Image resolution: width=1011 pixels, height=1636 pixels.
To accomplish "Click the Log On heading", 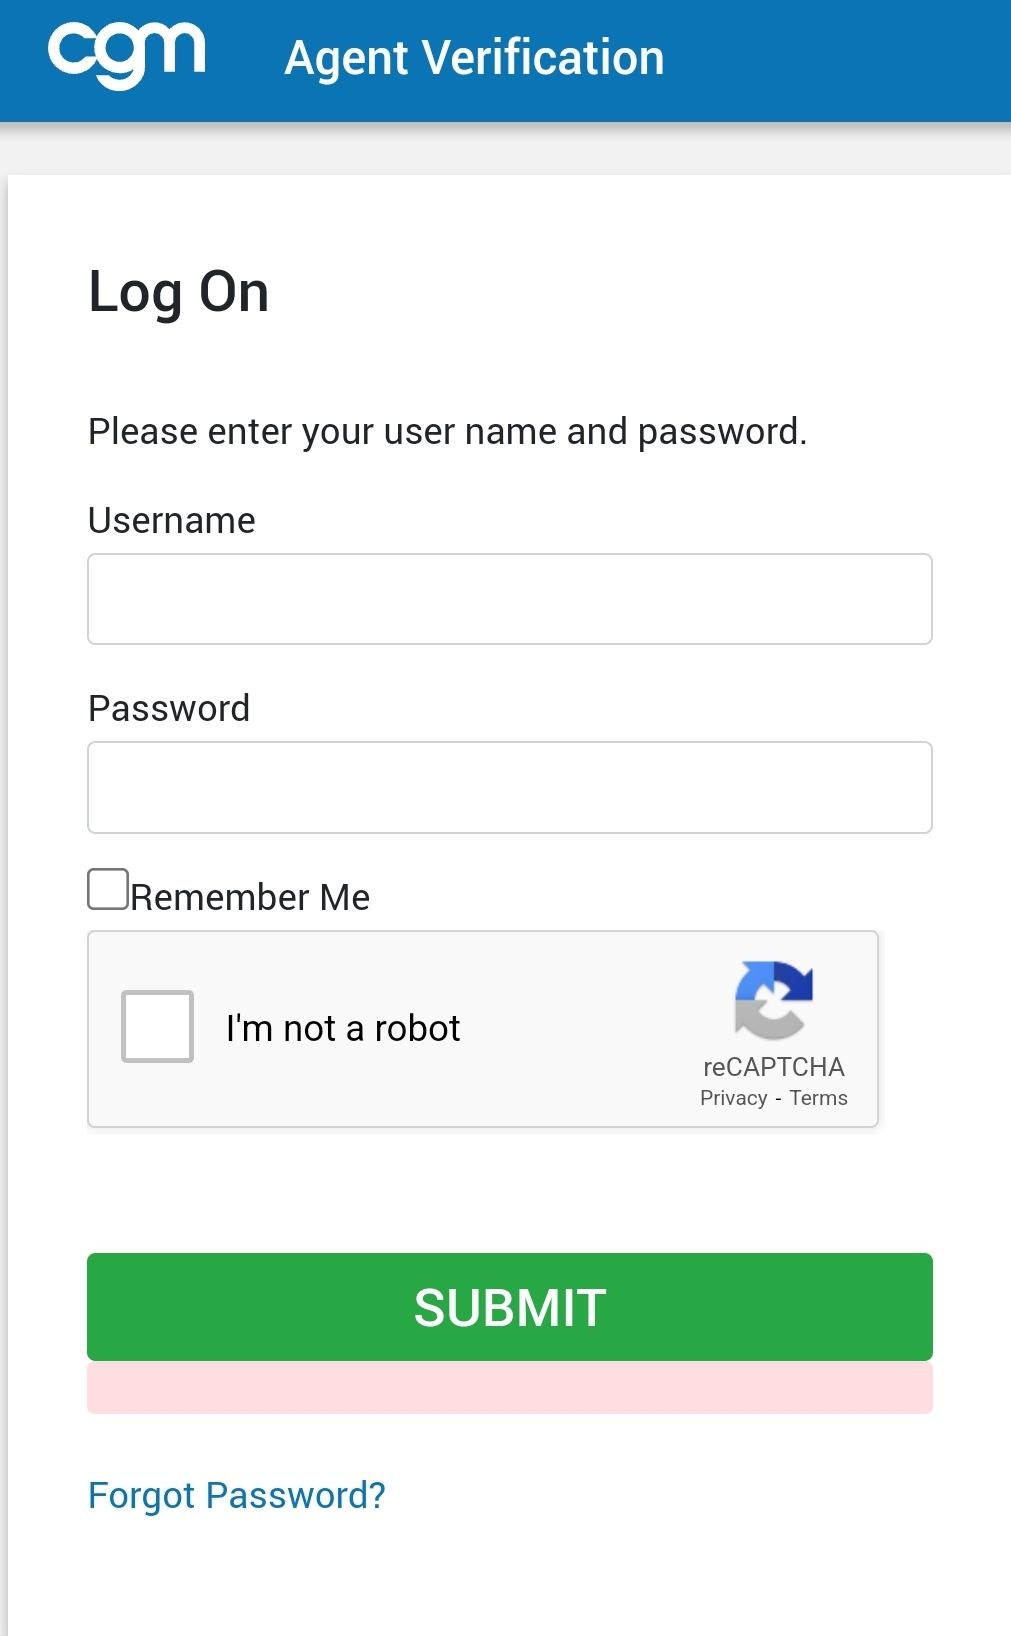I will tap(178, 291).
